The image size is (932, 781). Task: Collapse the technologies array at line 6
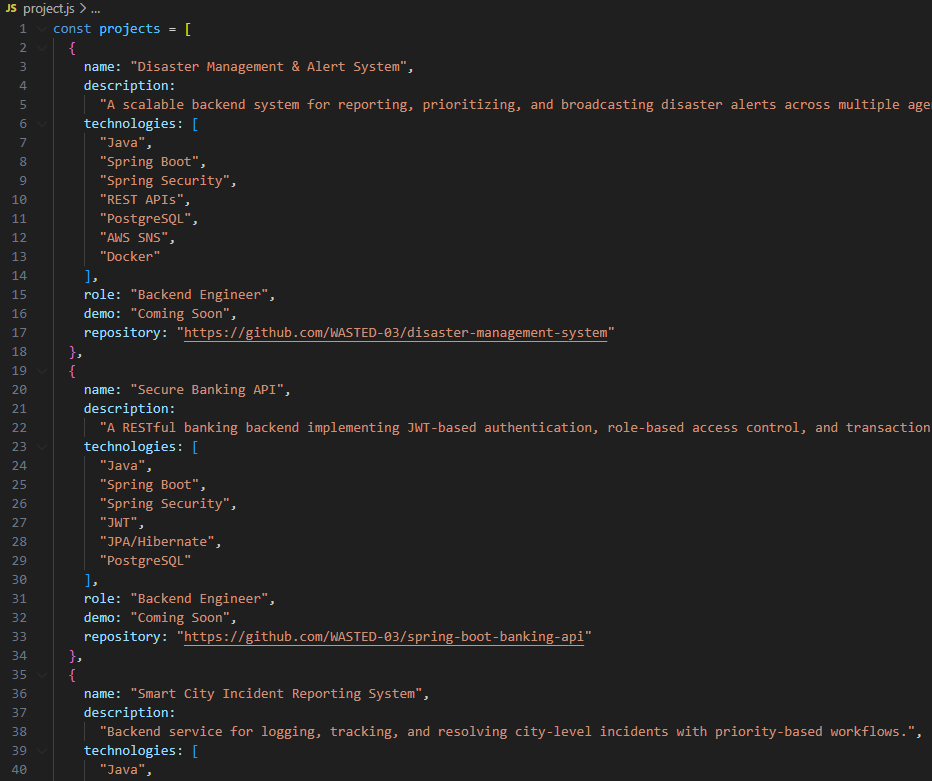42,124
